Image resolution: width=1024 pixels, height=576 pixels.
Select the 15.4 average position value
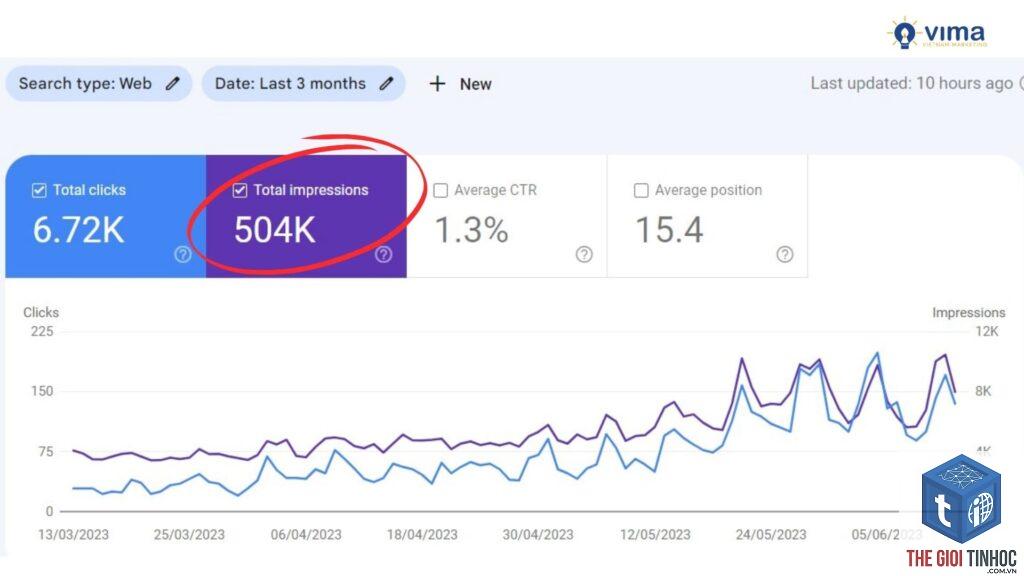[669, 230]
